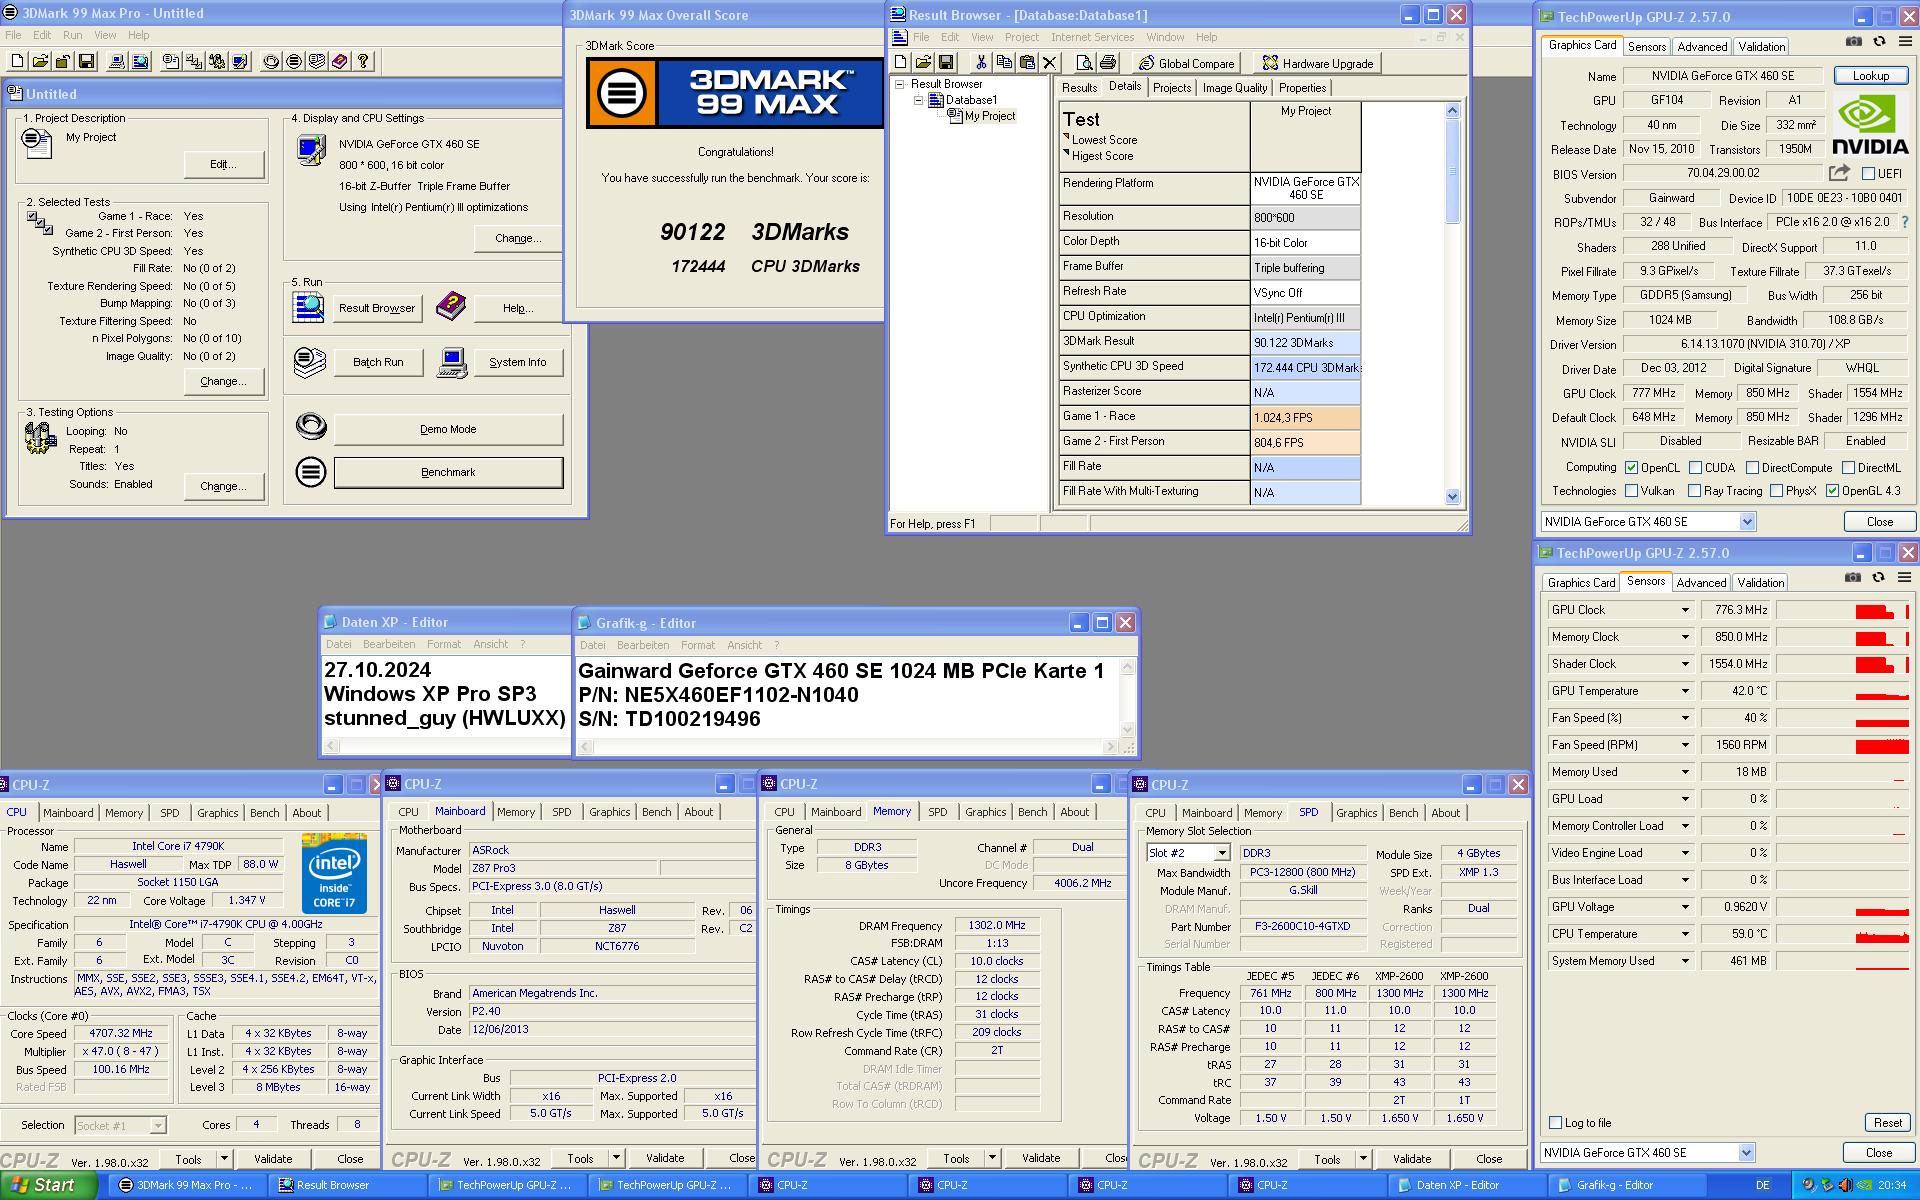Toggle the Ray Tracing checkbox

pyautogui.click(x=1694, y=491)
